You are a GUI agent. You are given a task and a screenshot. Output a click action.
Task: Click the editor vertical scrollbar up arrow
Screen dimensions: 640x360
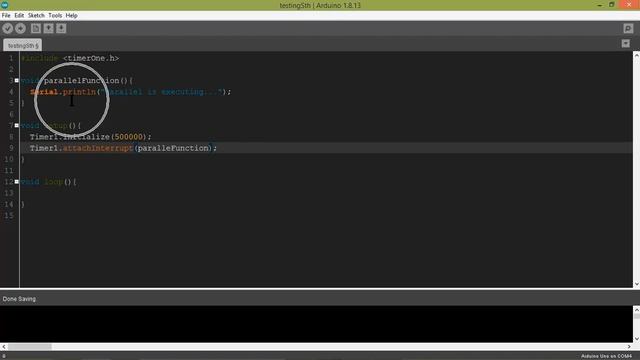(x=636, y=55)
